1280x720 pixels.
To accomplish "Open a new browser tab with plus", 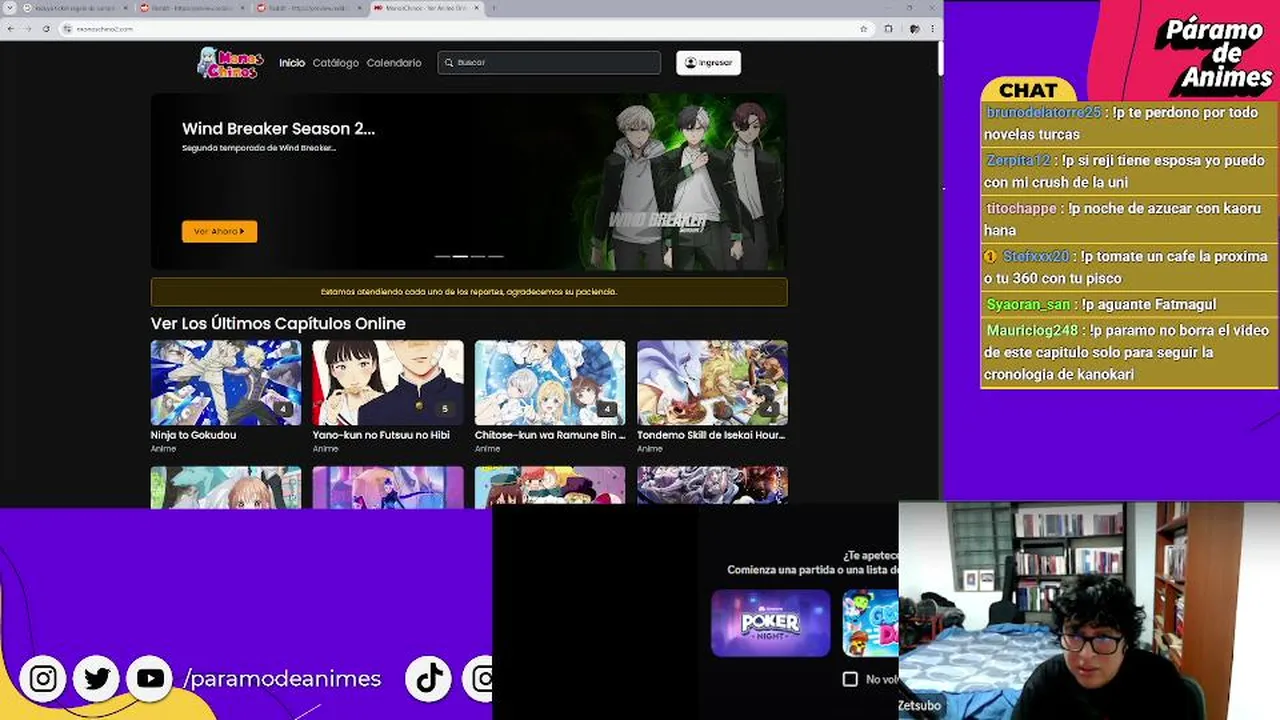I will pyautogui.click(x=493, y=8).
